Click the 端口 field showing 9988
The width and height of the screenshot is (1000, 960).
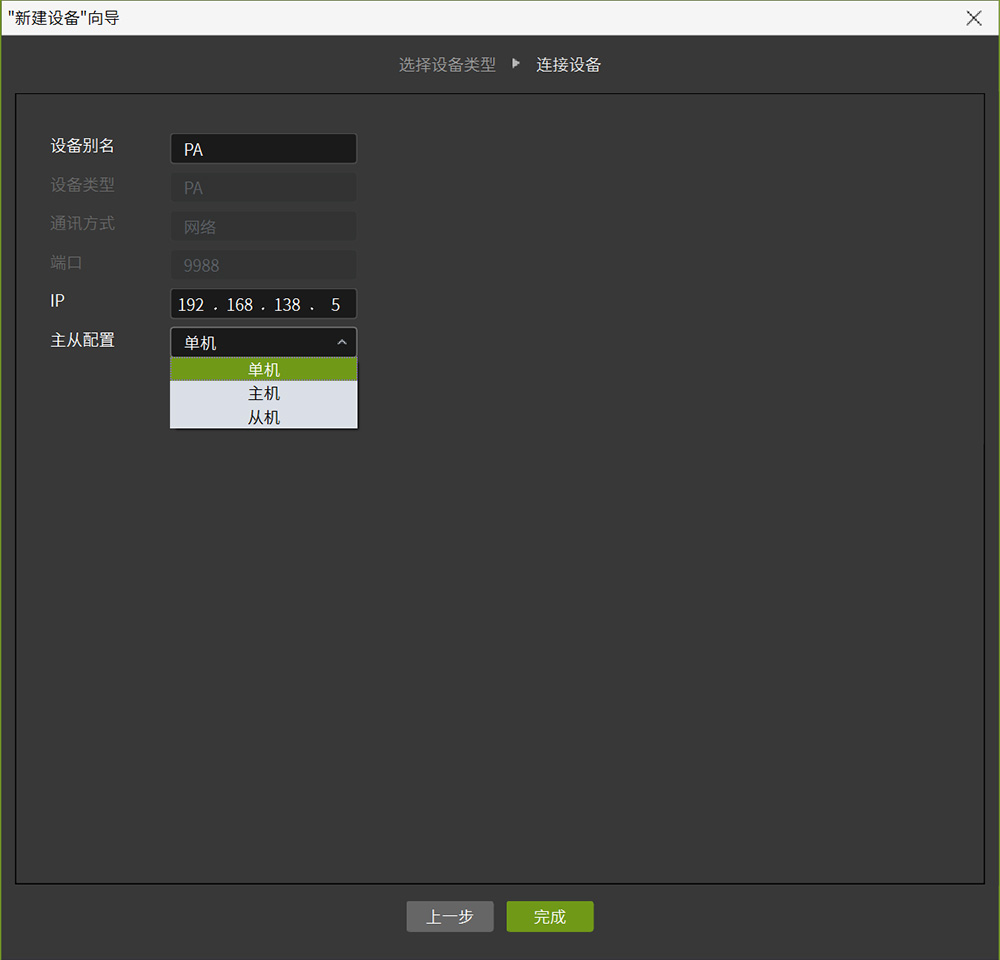coord(263,266)
